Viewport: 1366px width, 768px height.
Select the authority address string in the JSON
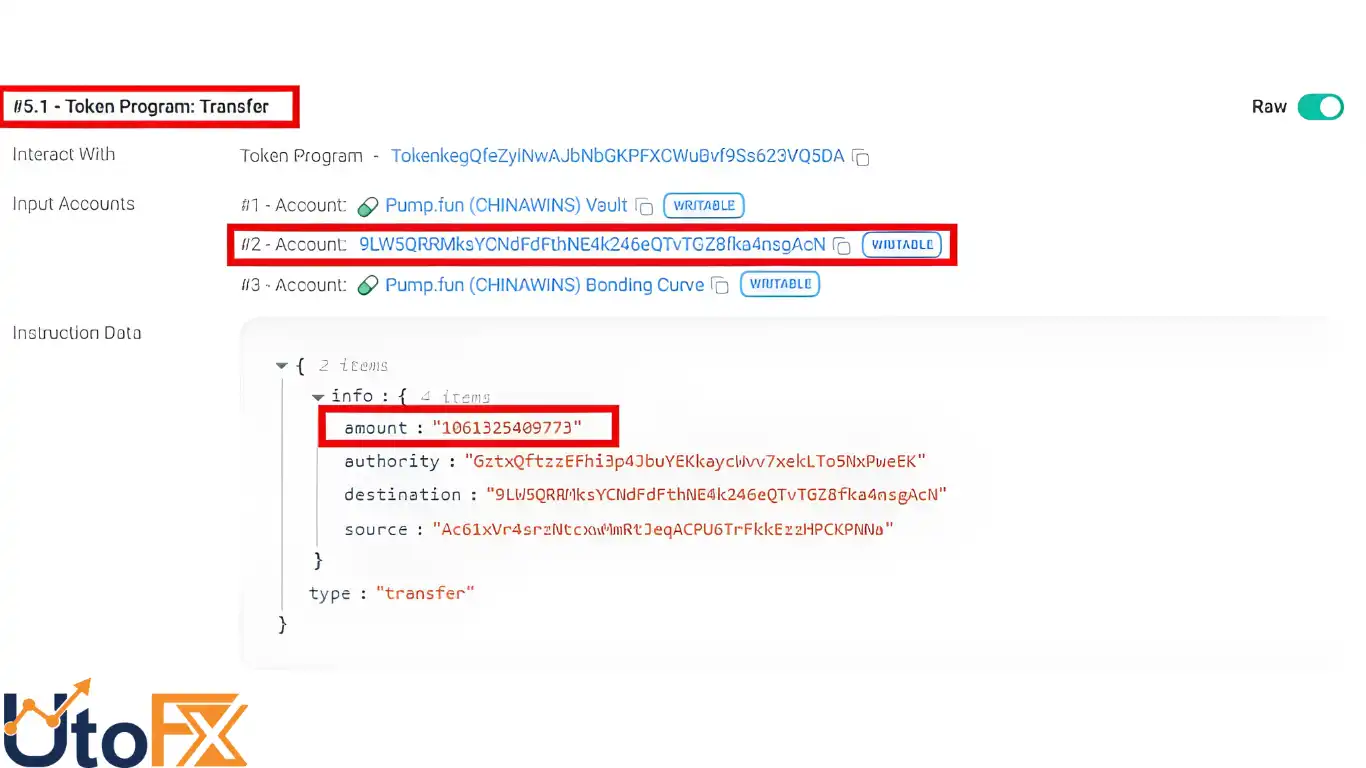point(695,461)
